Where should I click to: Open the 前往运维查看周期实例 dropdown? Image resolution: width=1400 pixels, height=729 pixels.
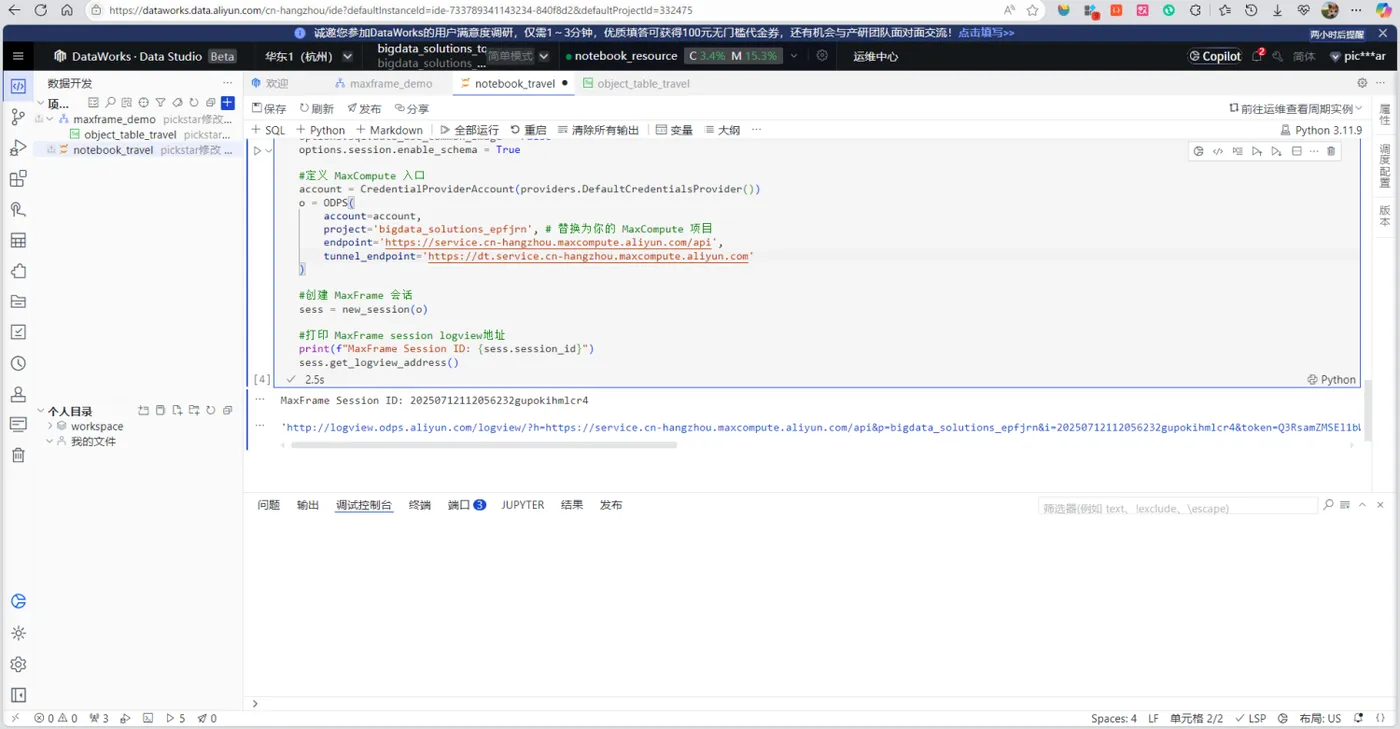(x=1297, y=108)
